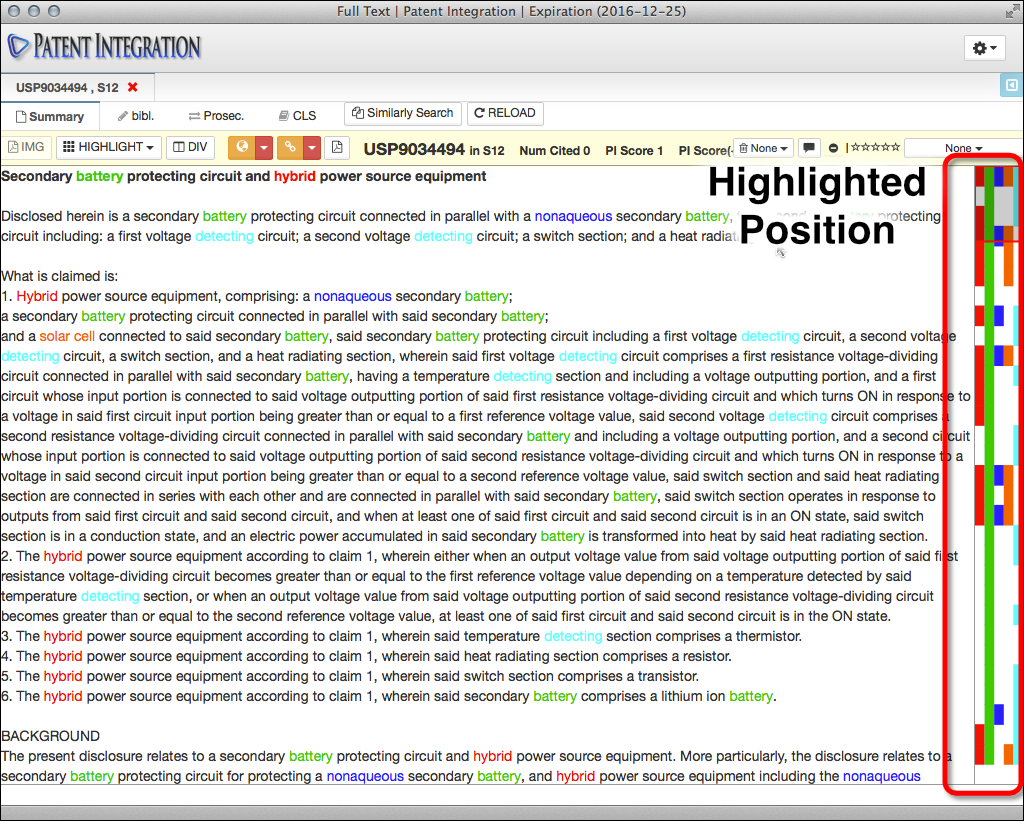Viewport: 1024px width, 821px height.
Task: Click the highlight position overview map viewport
Action: 997,204
